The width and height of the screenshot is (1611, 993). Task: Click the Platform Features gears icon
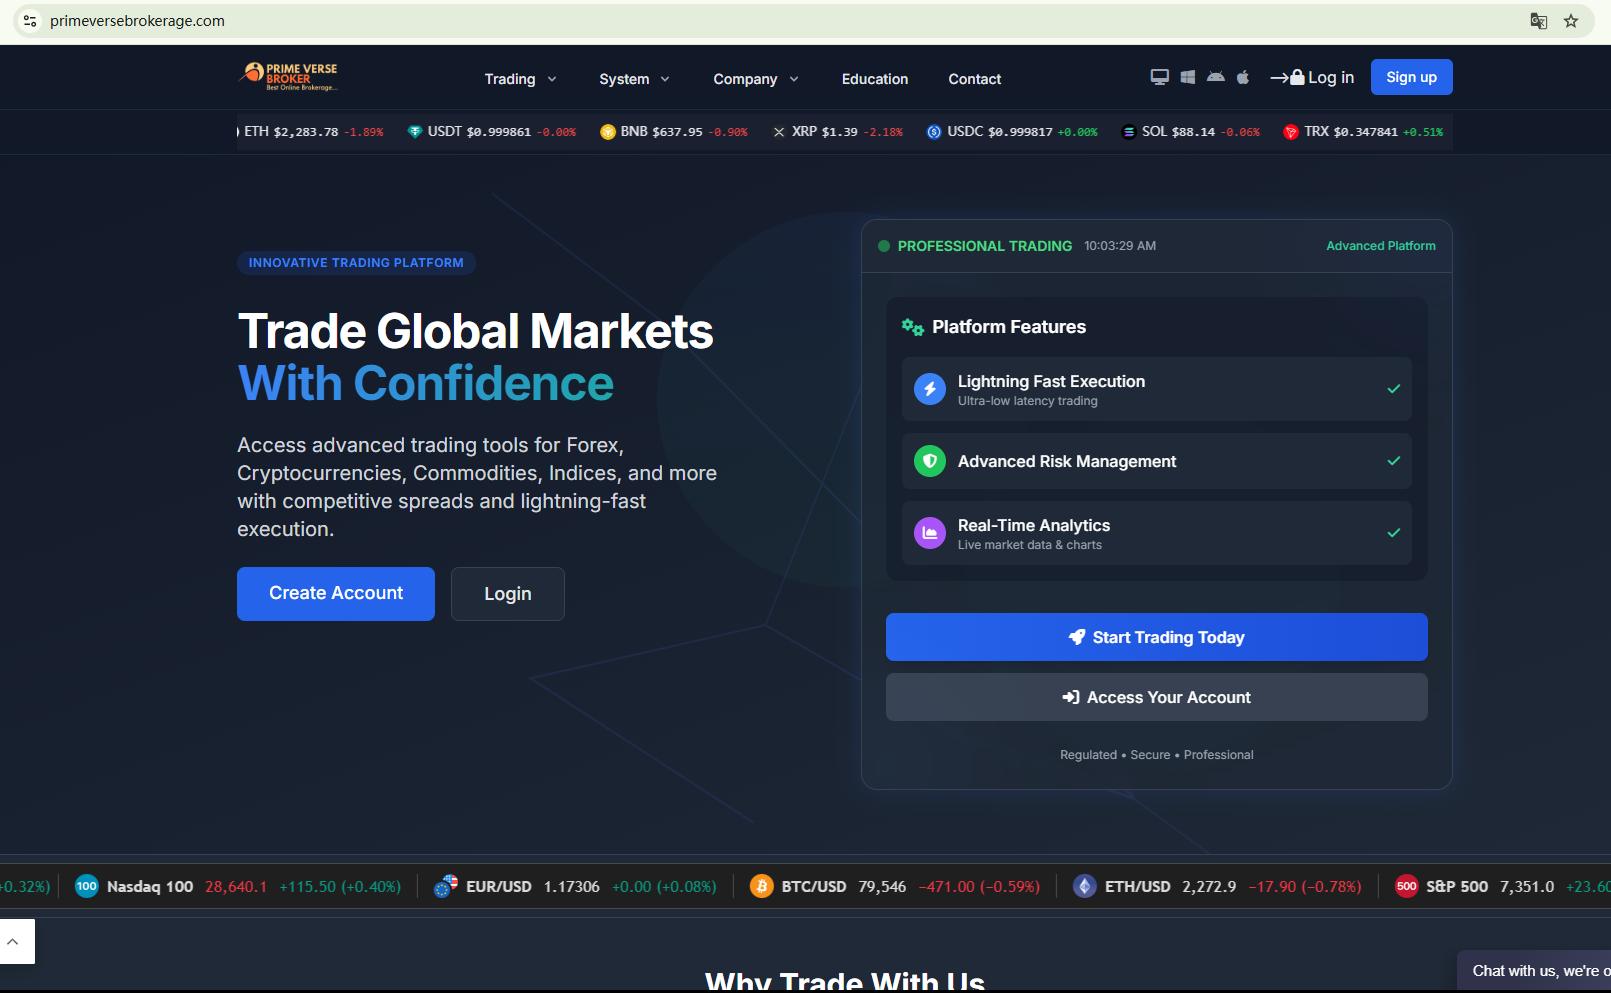(912, 327)
